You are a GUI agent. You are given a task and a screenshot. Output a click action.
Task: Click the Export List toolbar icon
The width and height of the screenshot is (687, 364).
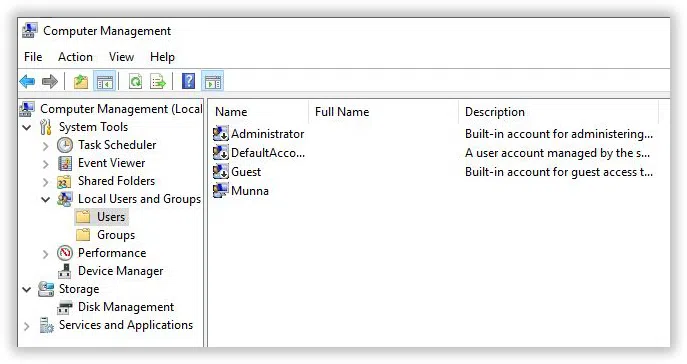(x=158, y=81)
